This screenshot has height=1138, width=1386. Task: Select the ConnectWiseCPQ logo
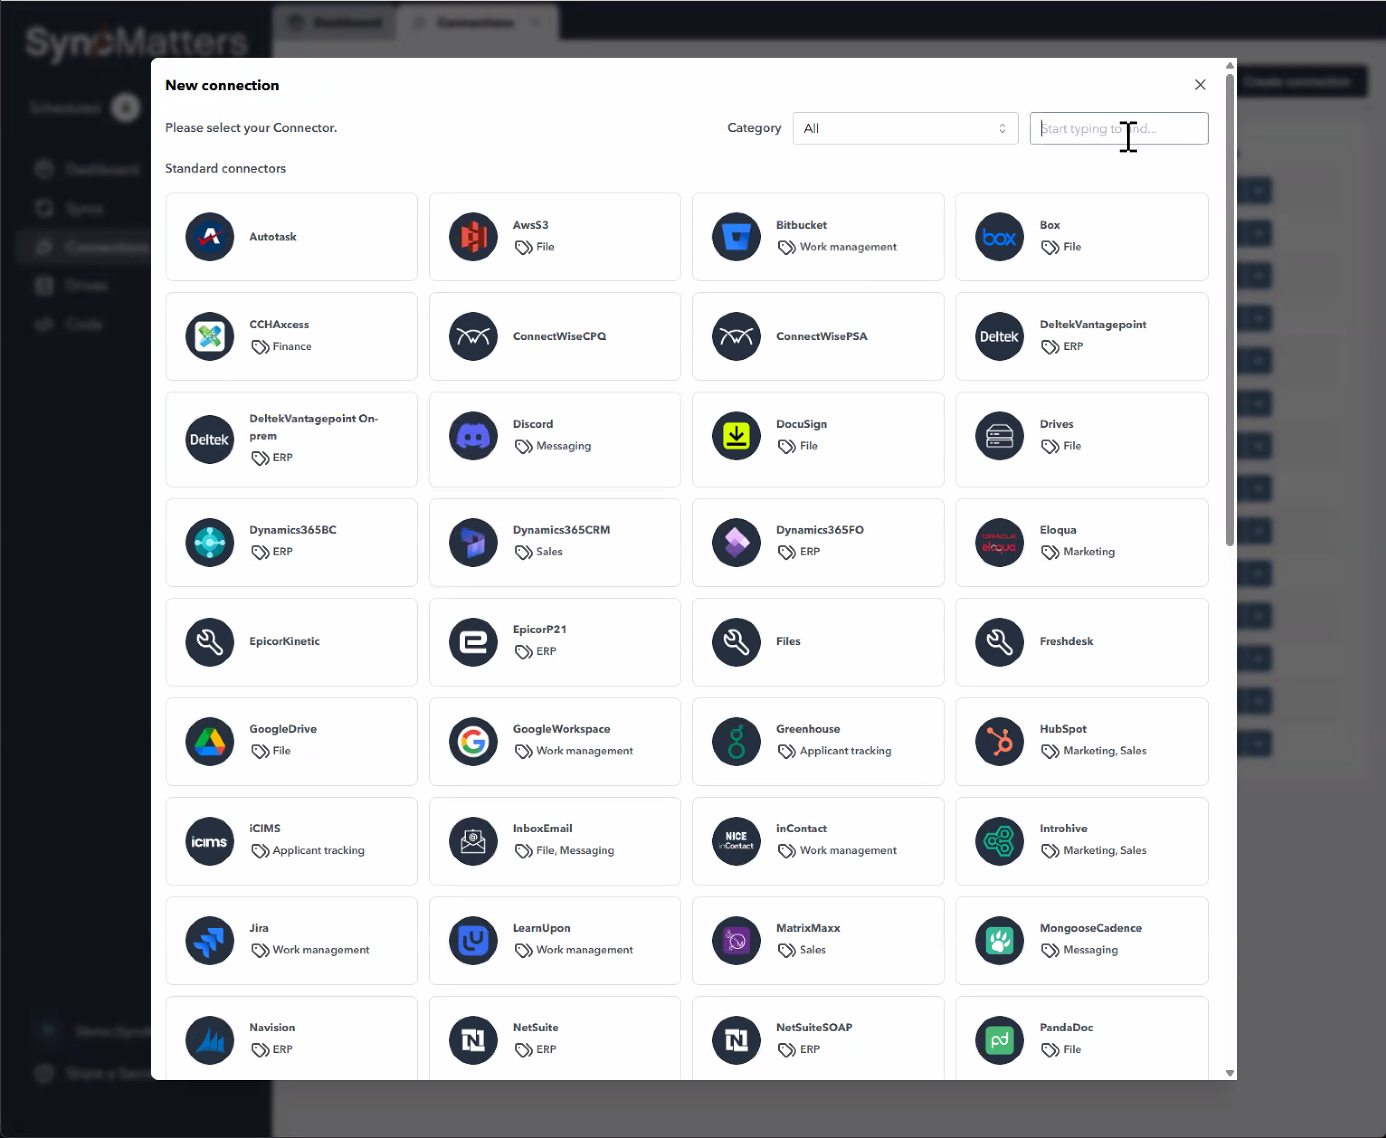point(473,336)
